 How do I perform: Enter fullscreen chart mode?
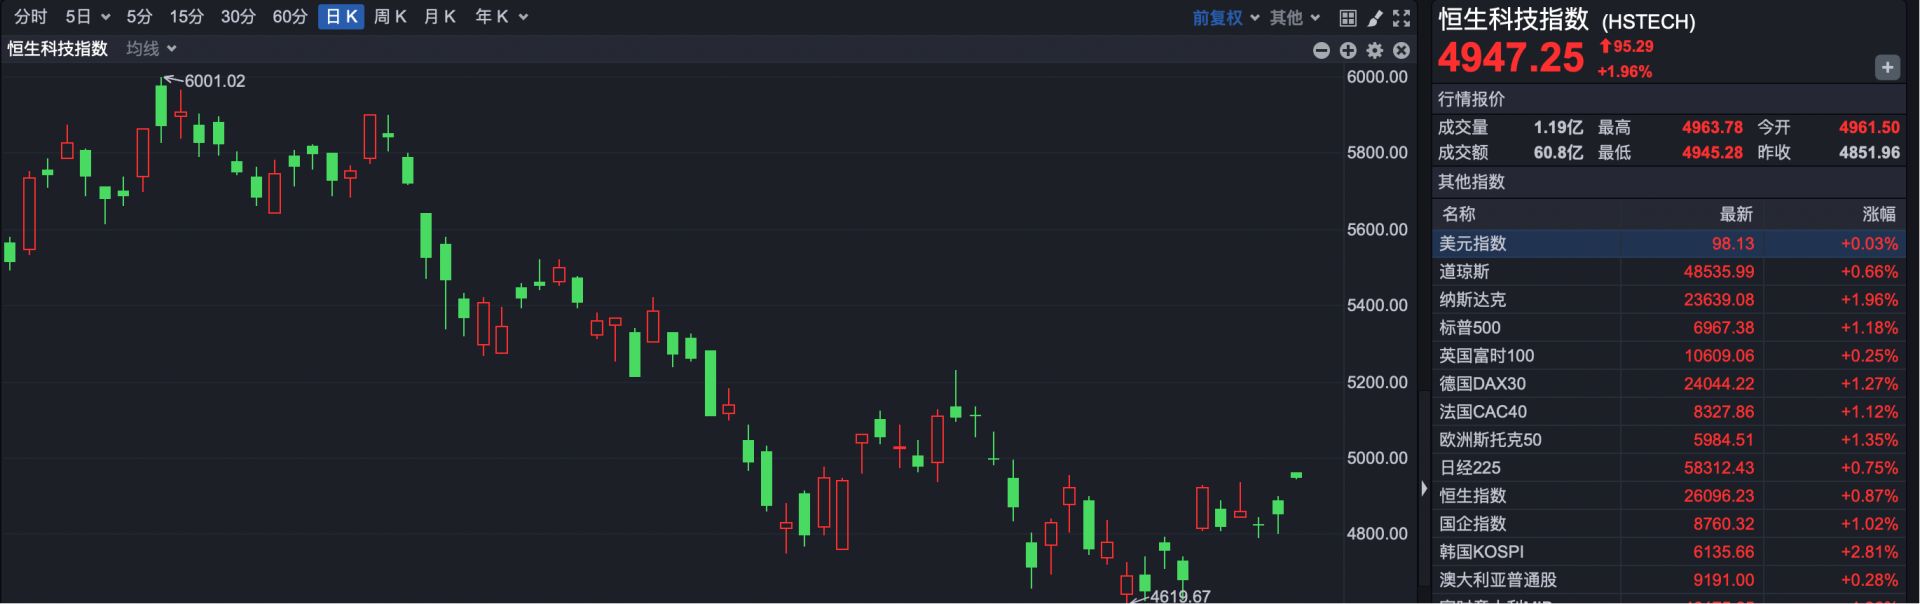tap(1402, 18)
